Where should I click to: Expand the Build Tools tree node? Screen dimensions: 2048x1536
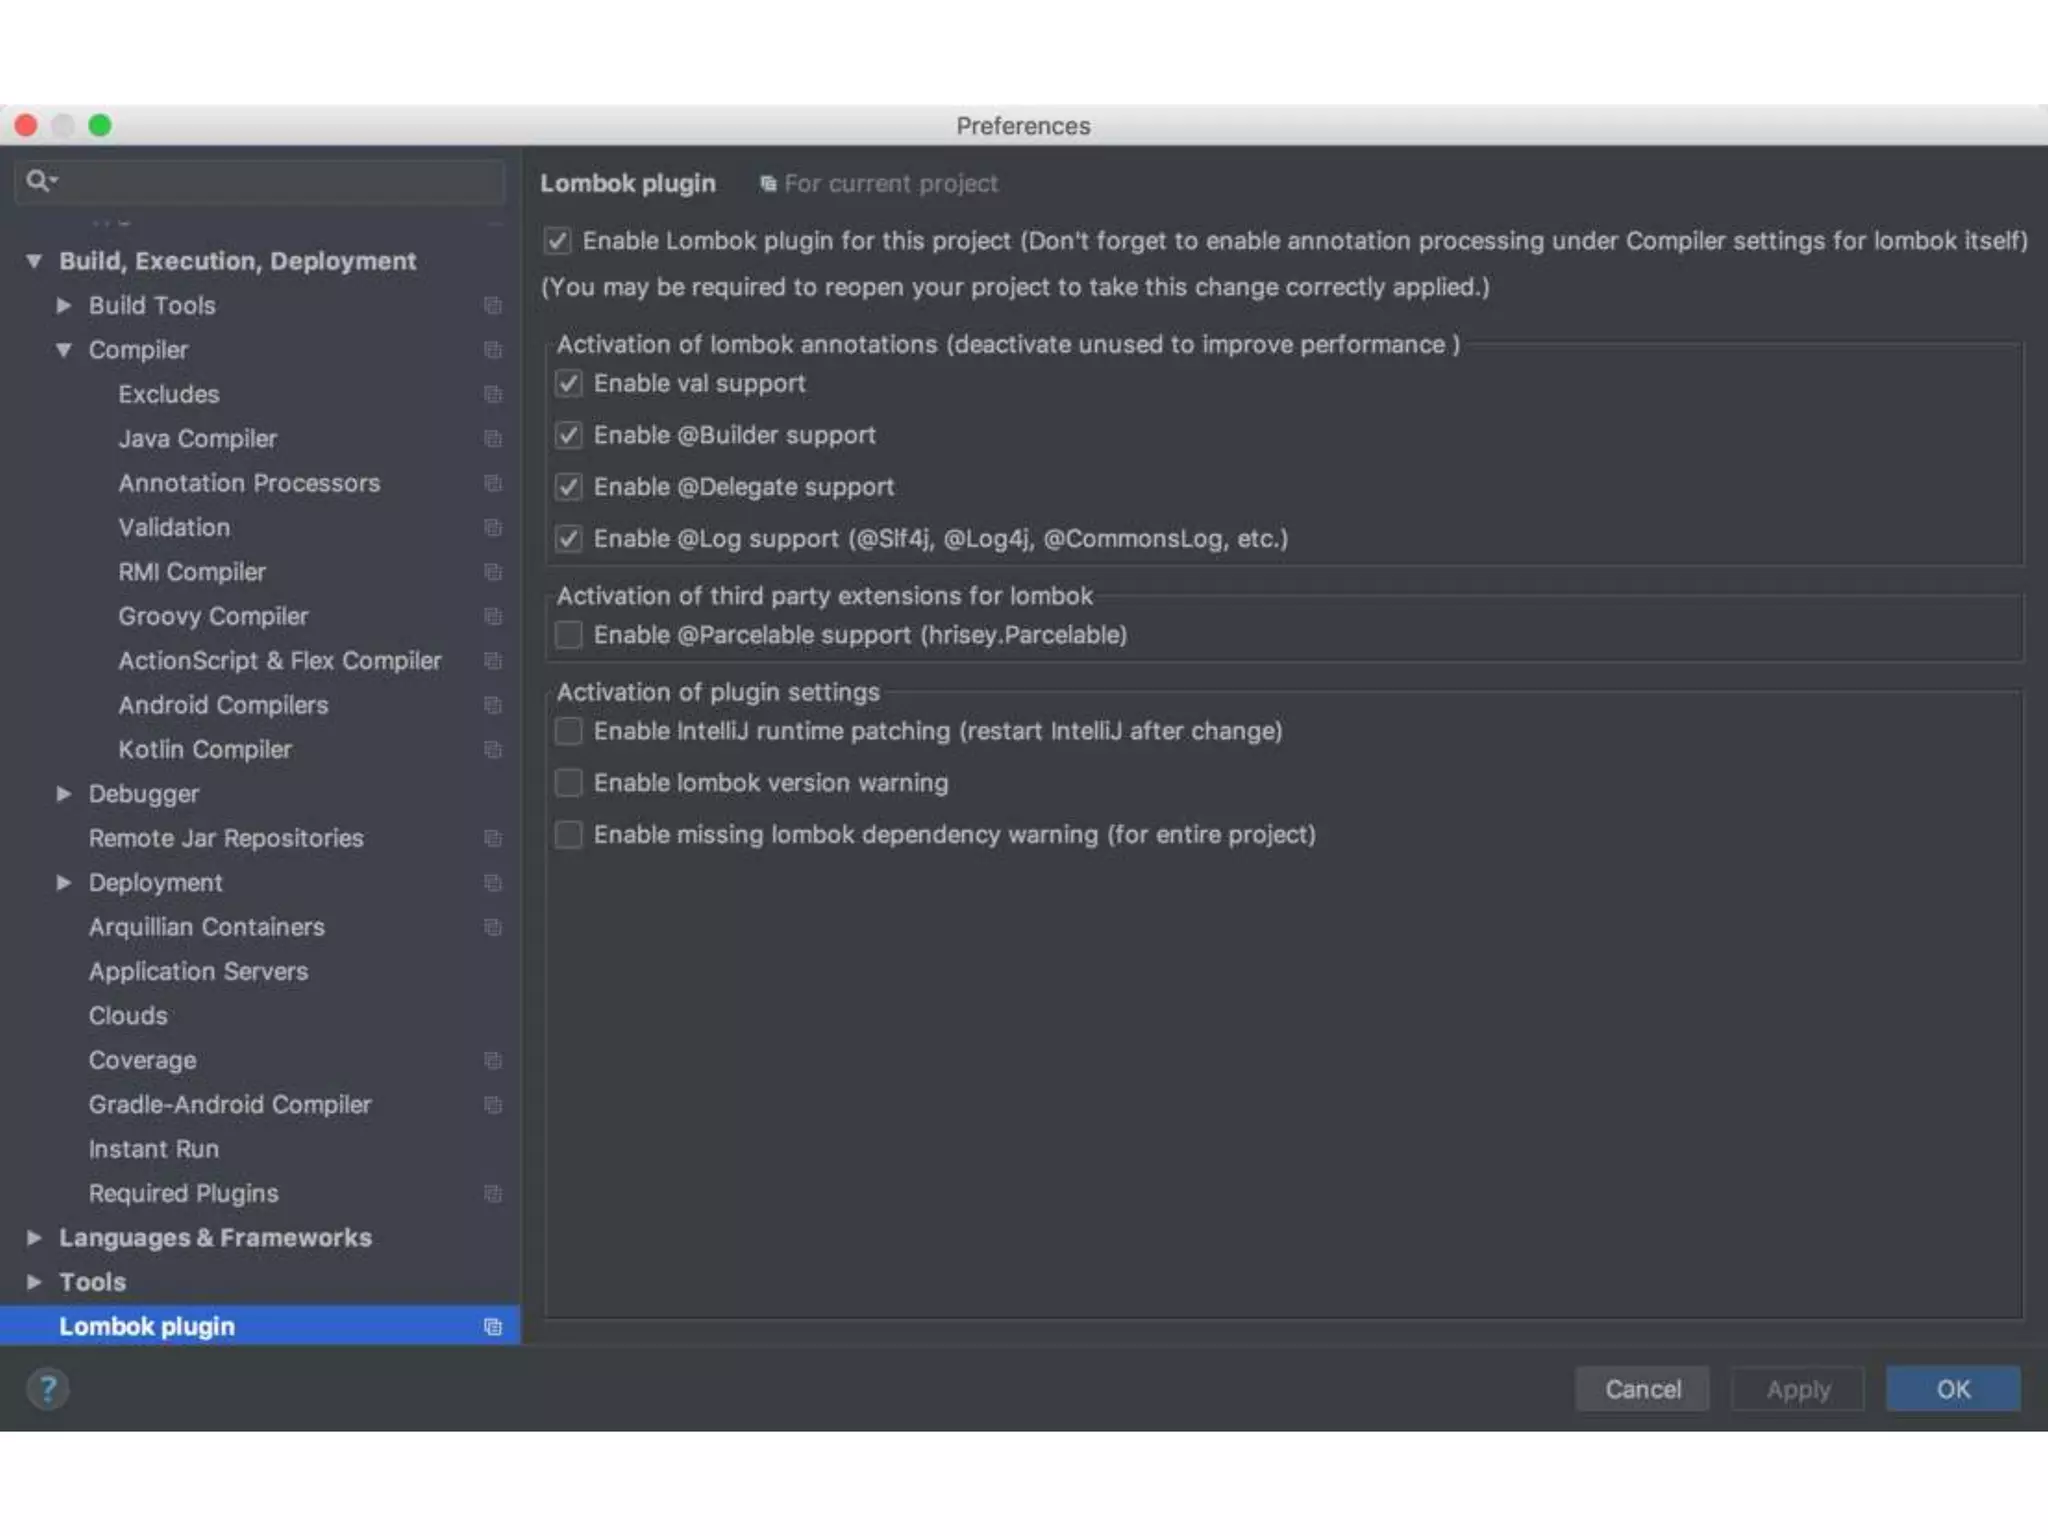pyautogui.click(x=64, y=306)
